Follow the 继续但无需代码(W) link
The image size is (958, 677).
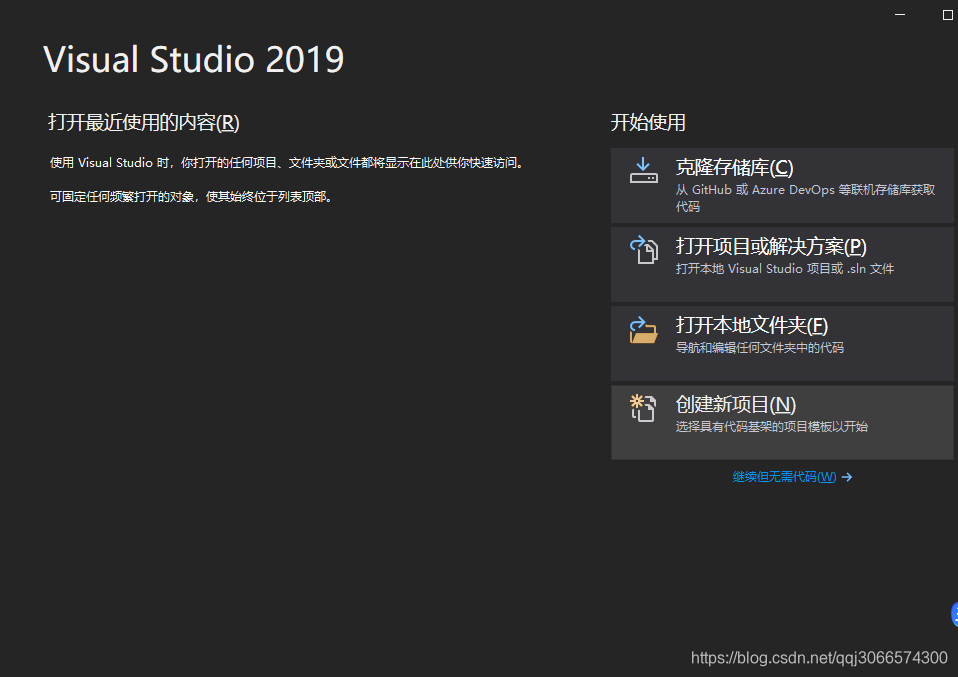(784, 477)
